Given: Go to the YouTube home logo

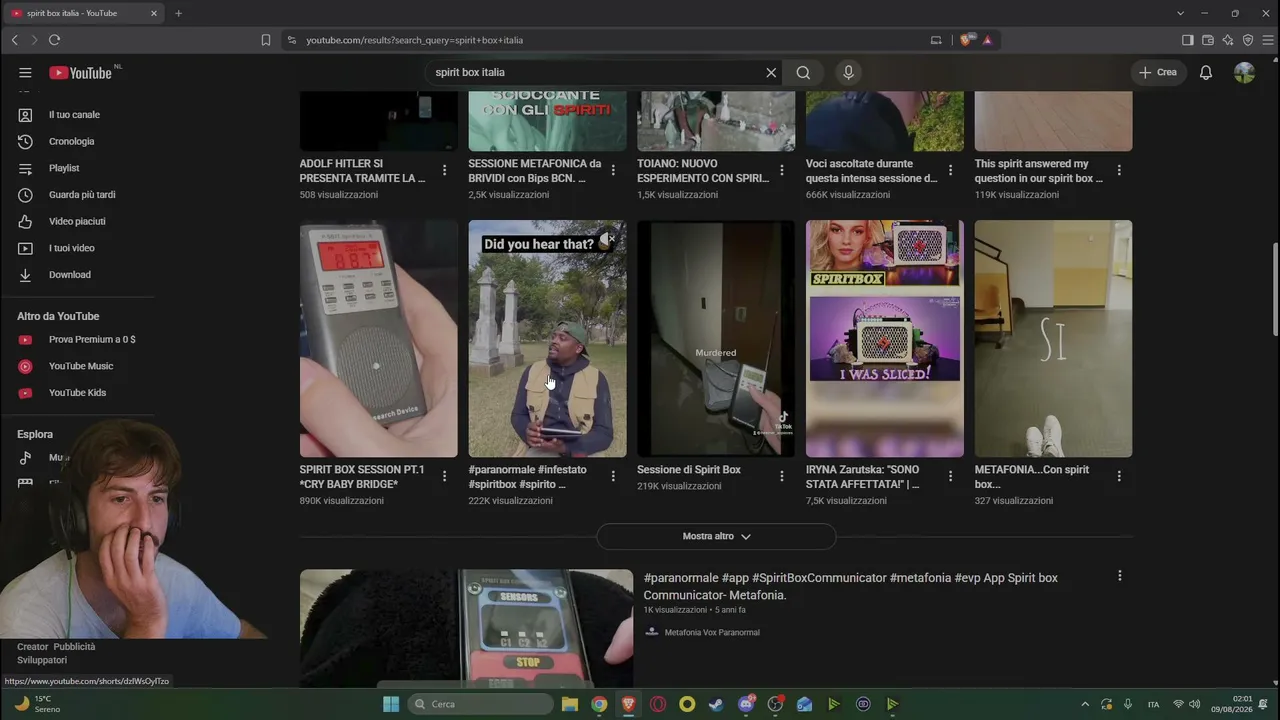Looking at the screenshot, I should (80, 72).
